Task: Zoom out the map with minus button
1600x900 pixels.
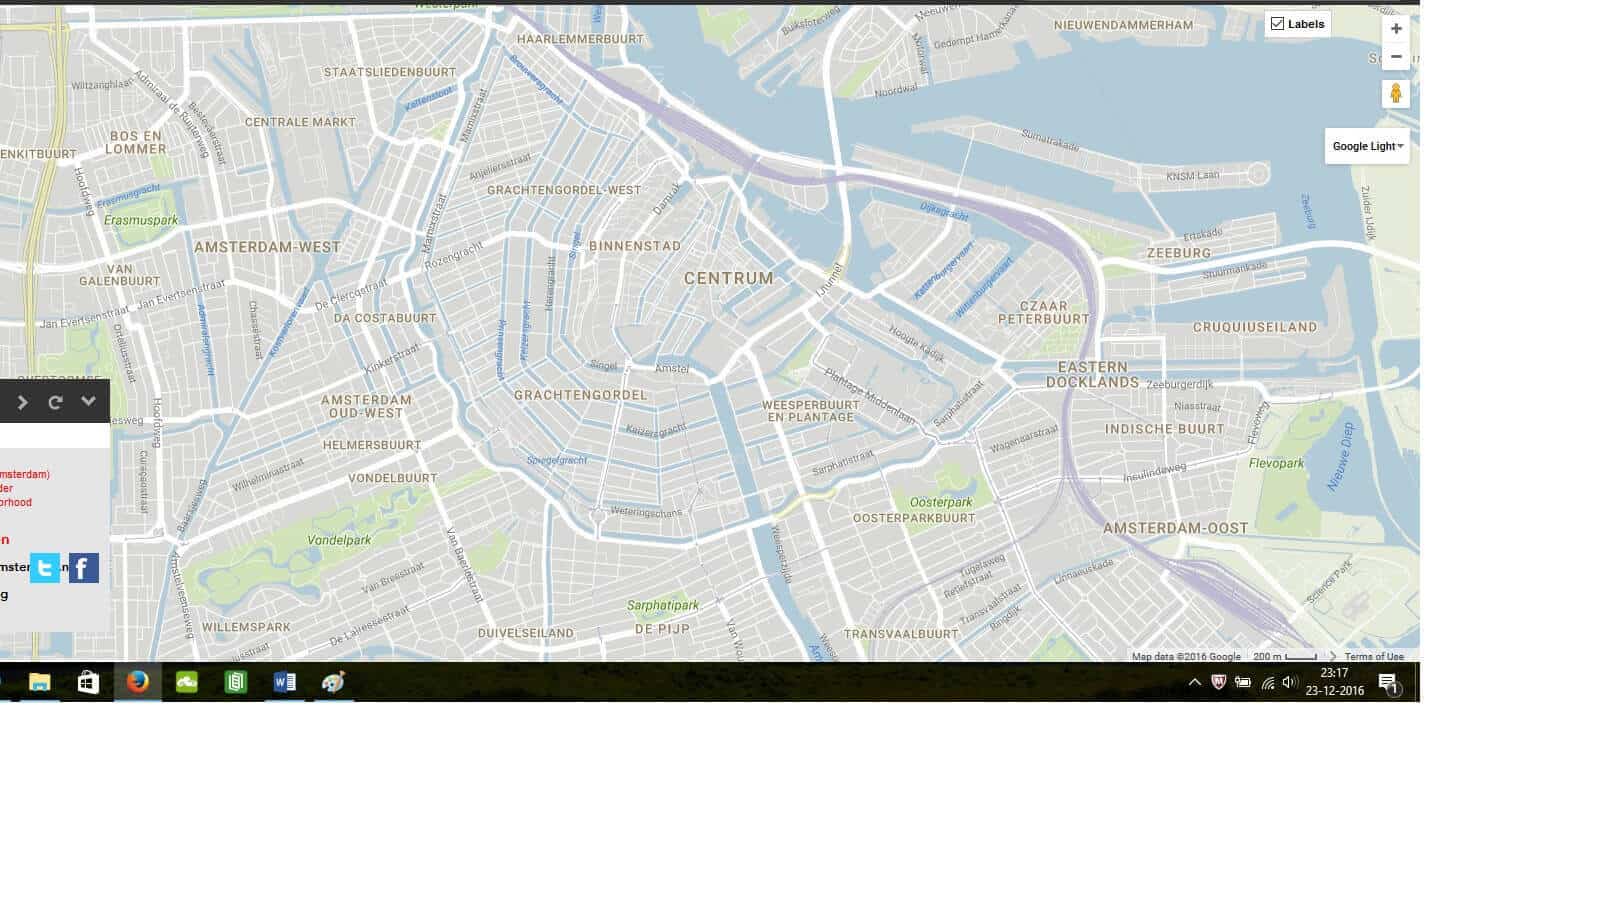Action: click(1396, 57)
